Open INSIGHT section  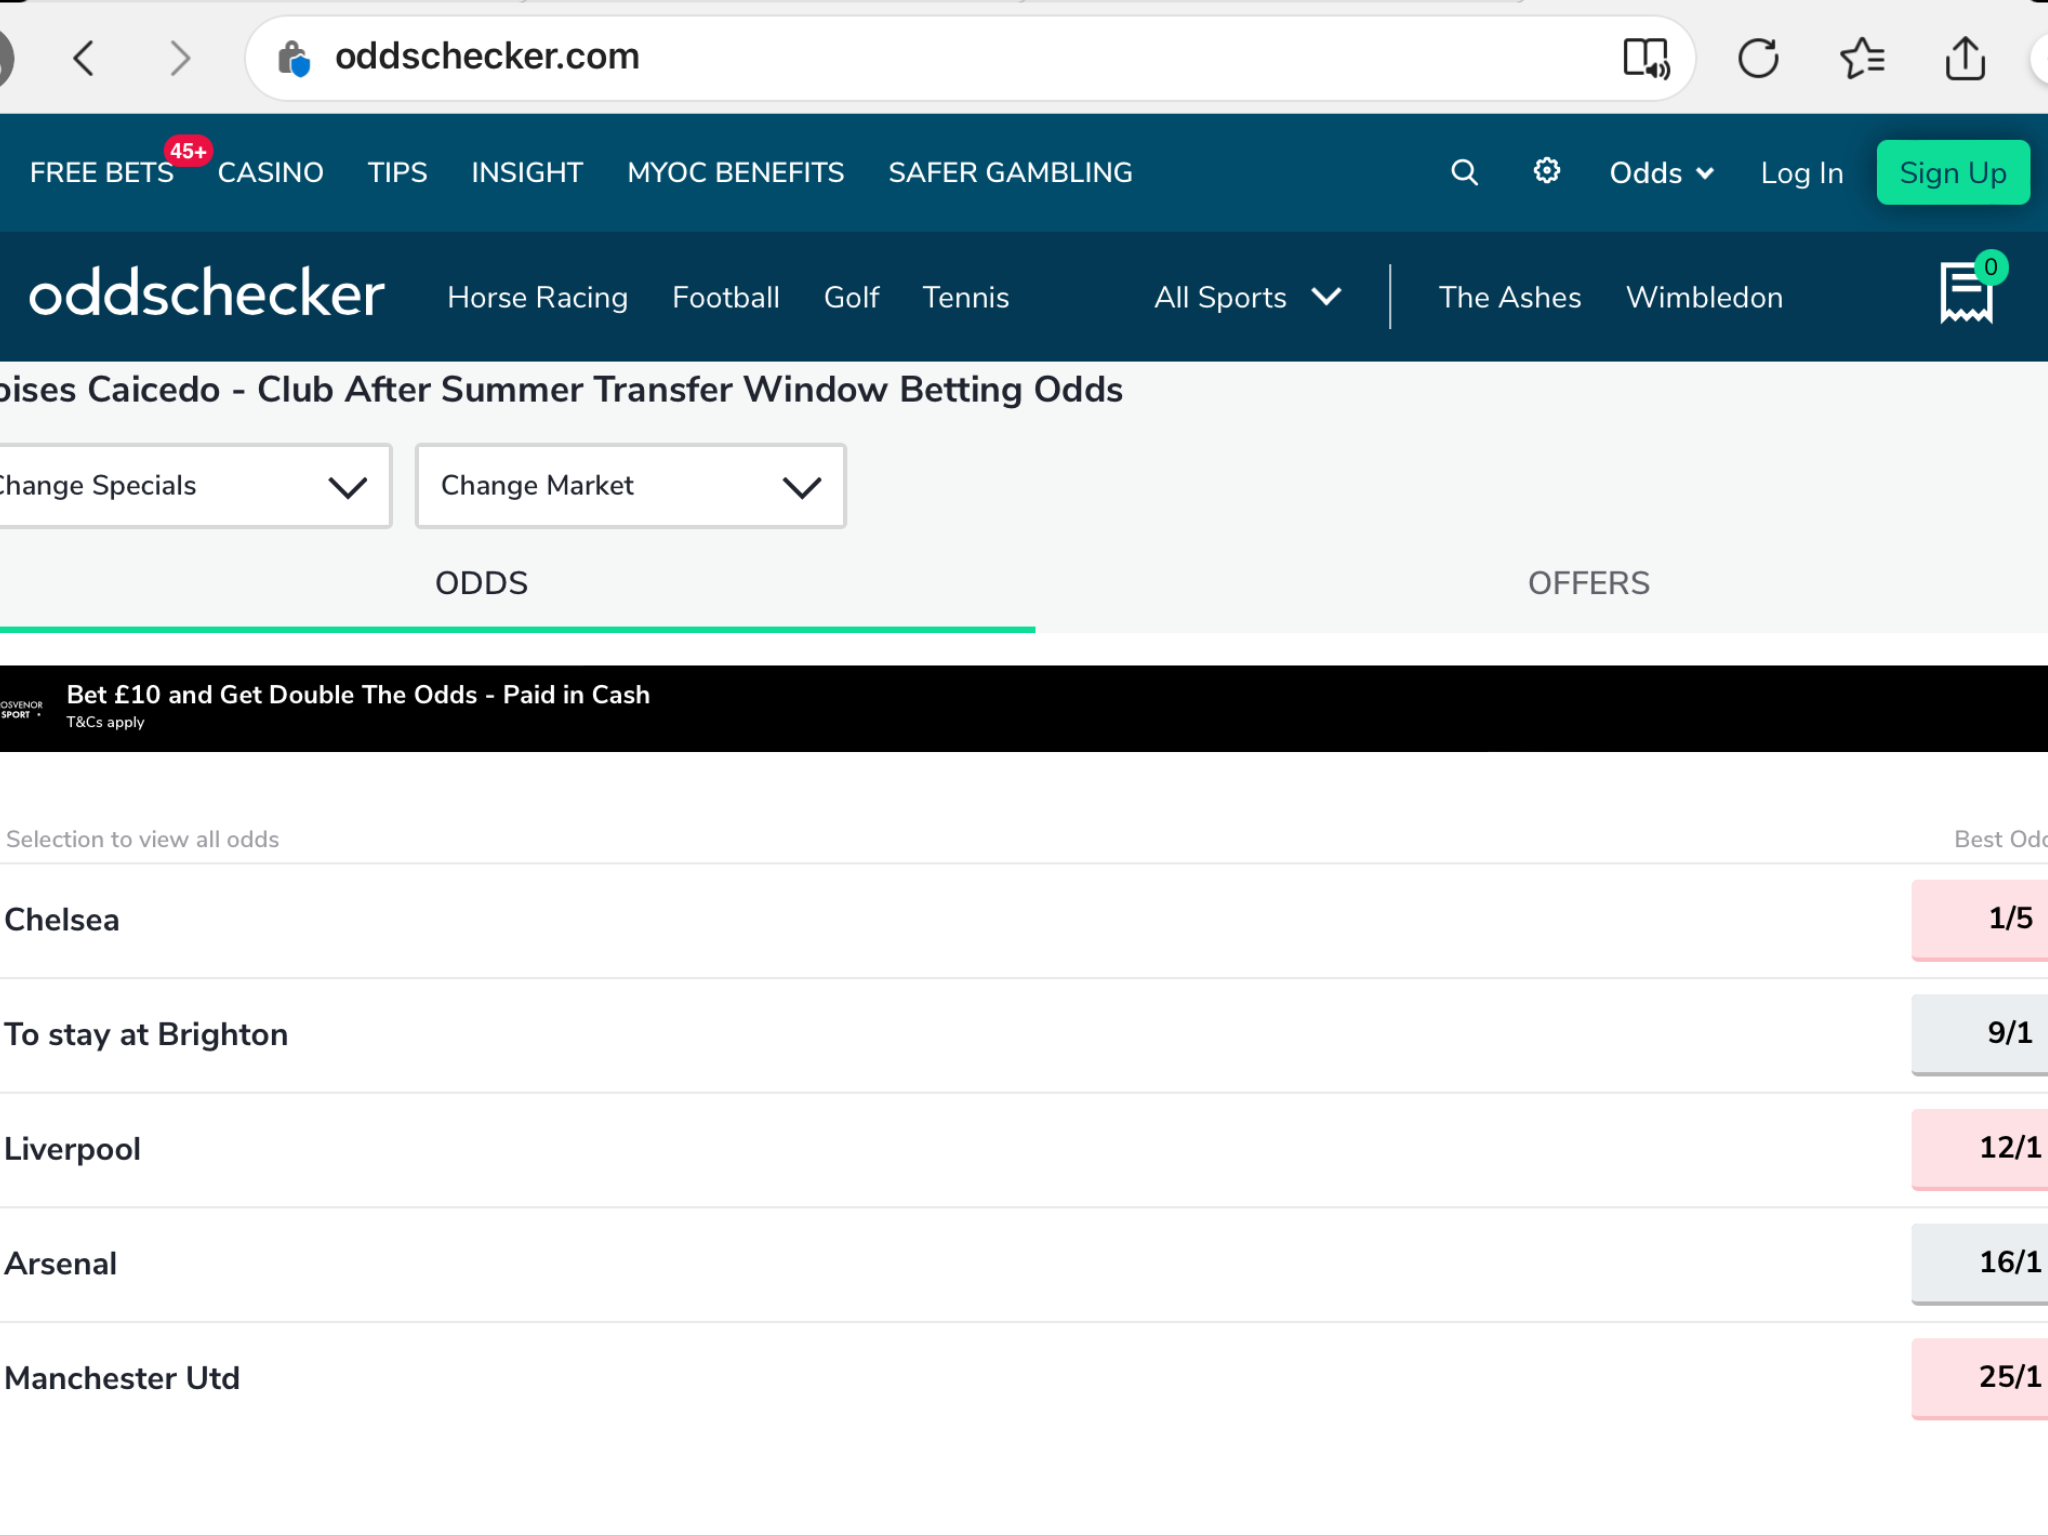(x=527, y=173)
